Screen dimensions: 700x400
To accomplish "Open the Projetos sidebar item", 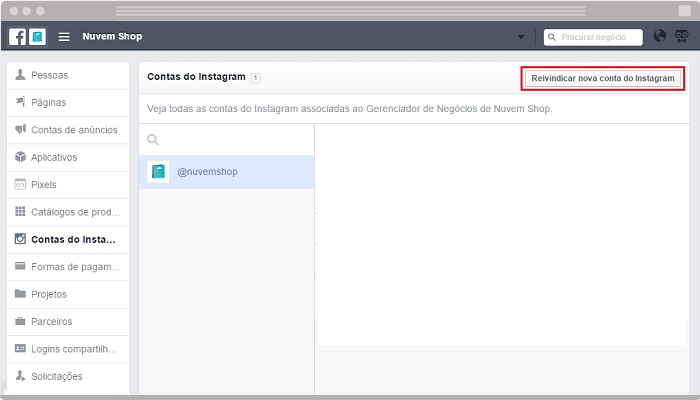I will pyautogui.click(x=68, y=294).
